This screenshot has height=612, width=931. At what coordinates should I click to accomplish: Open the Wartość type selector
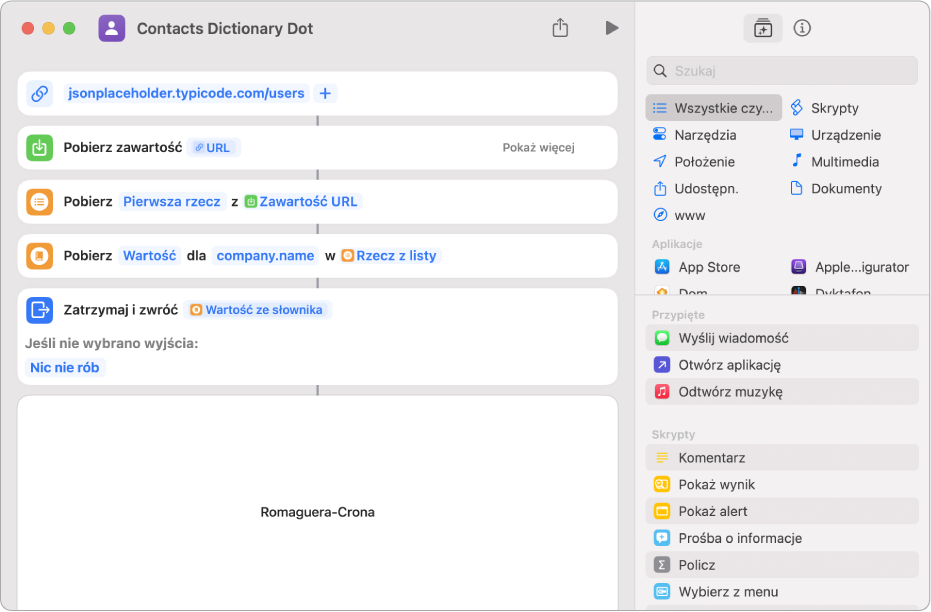150,255
